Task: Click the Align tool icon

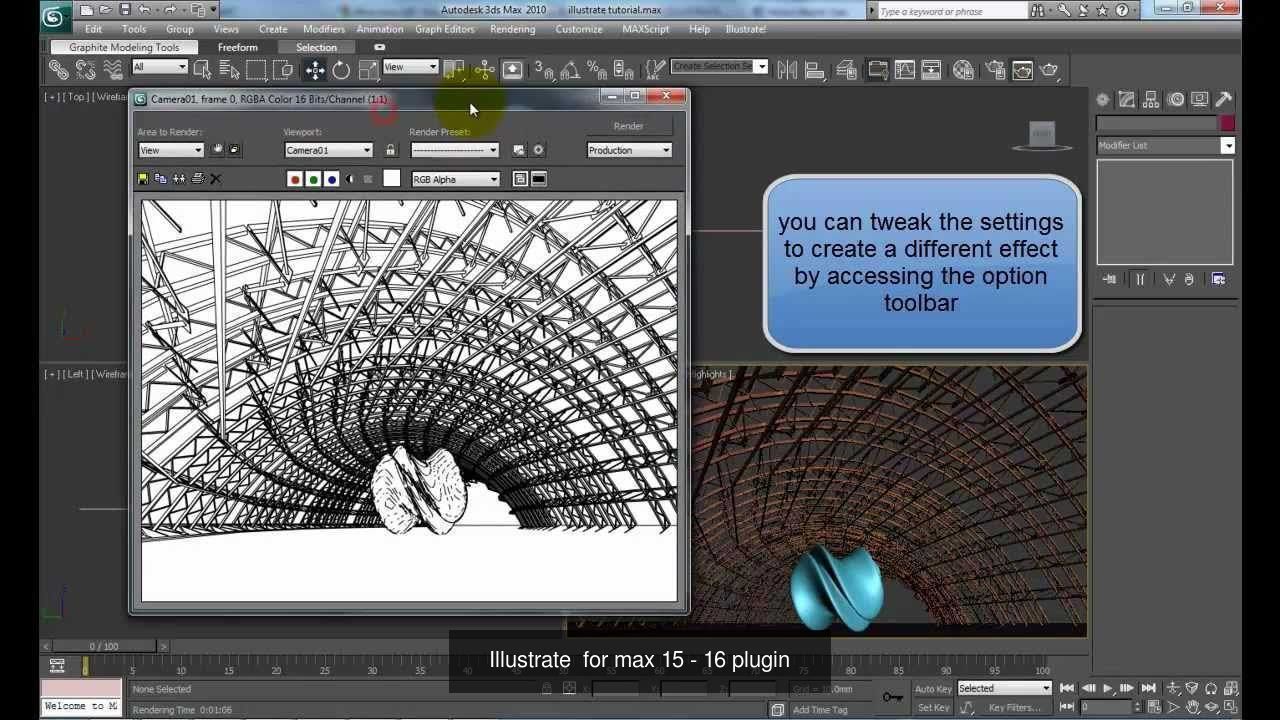Action: (x=814, y=69)
